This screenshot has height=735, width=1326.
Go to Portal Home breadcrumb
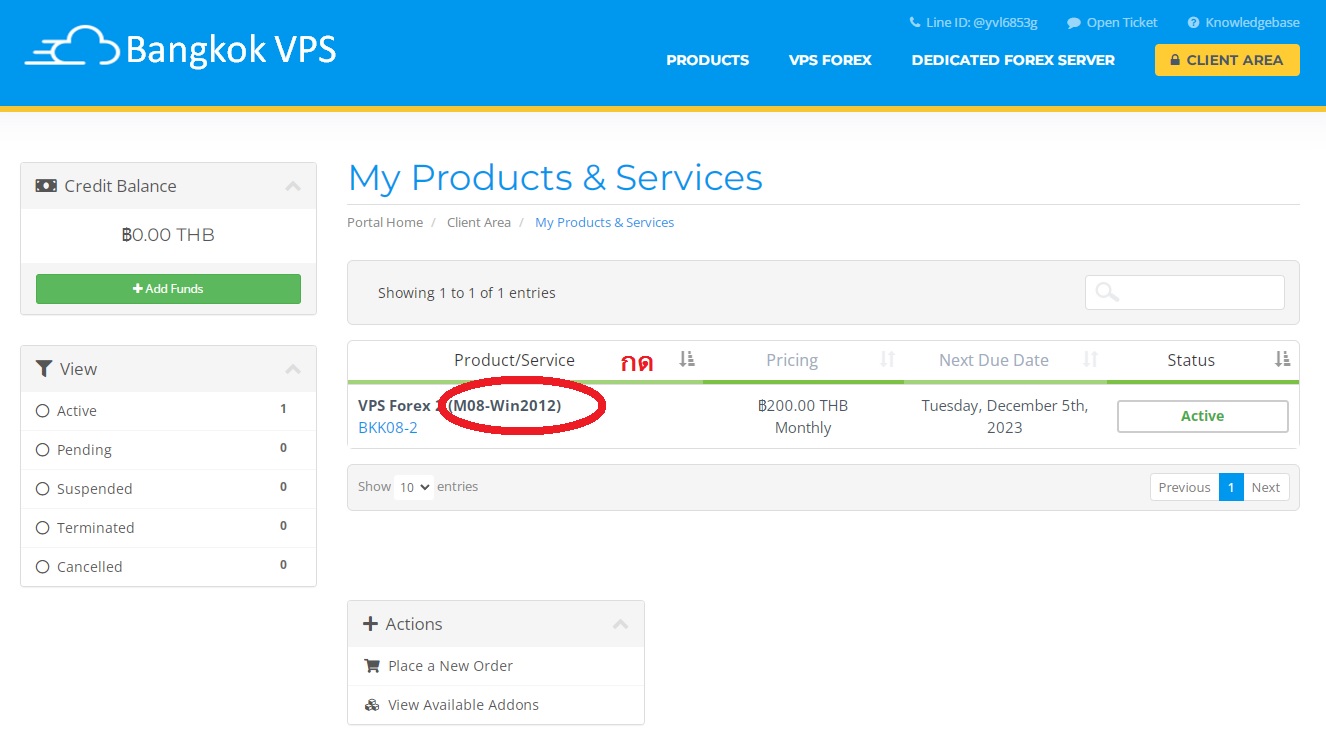click(x=385, y=222)
